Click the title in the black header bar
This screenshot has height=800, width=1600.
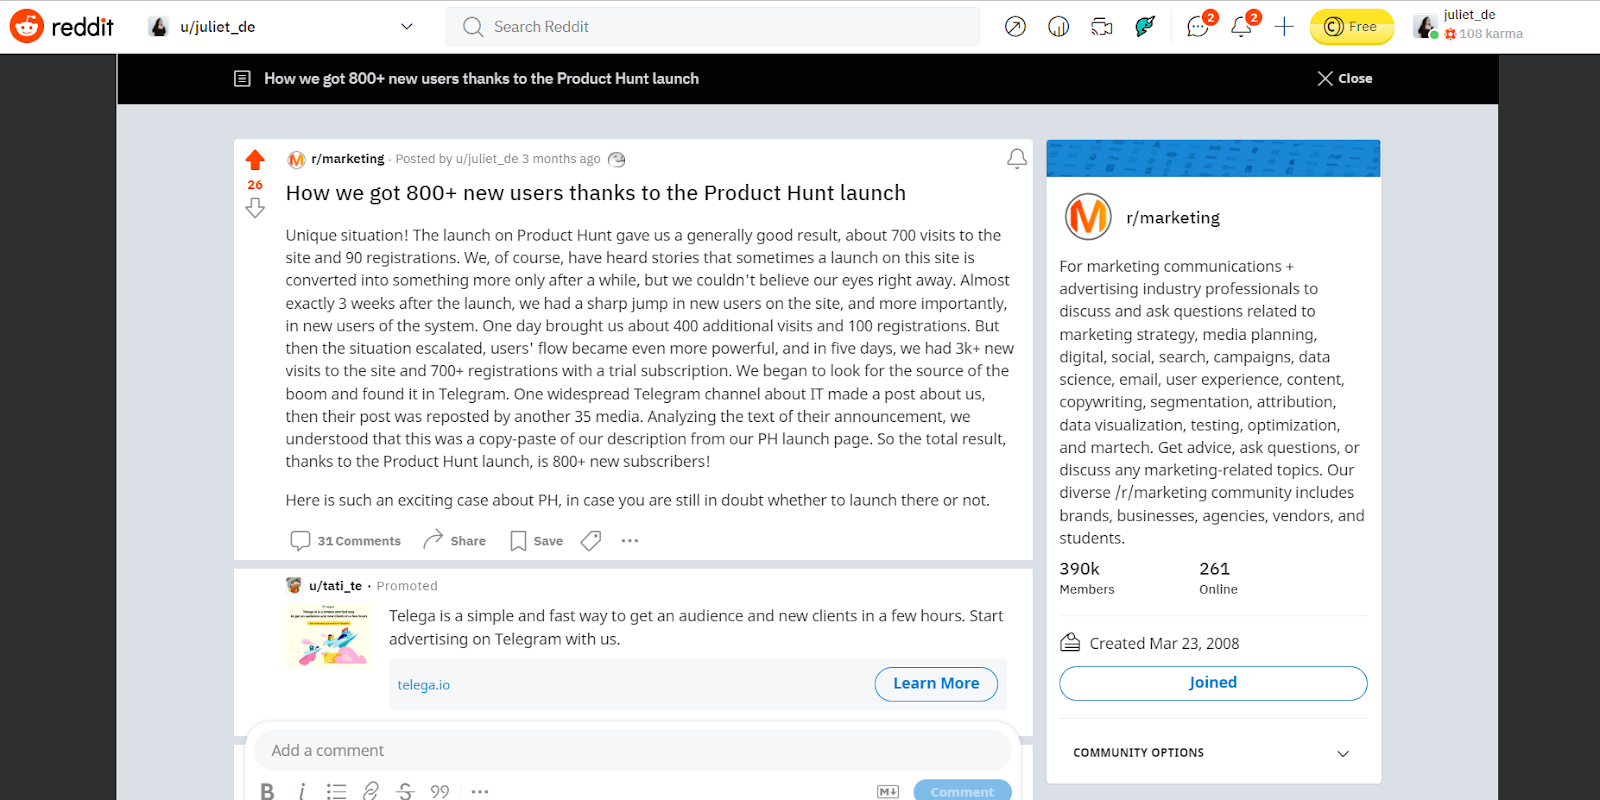tap(481, 79)
